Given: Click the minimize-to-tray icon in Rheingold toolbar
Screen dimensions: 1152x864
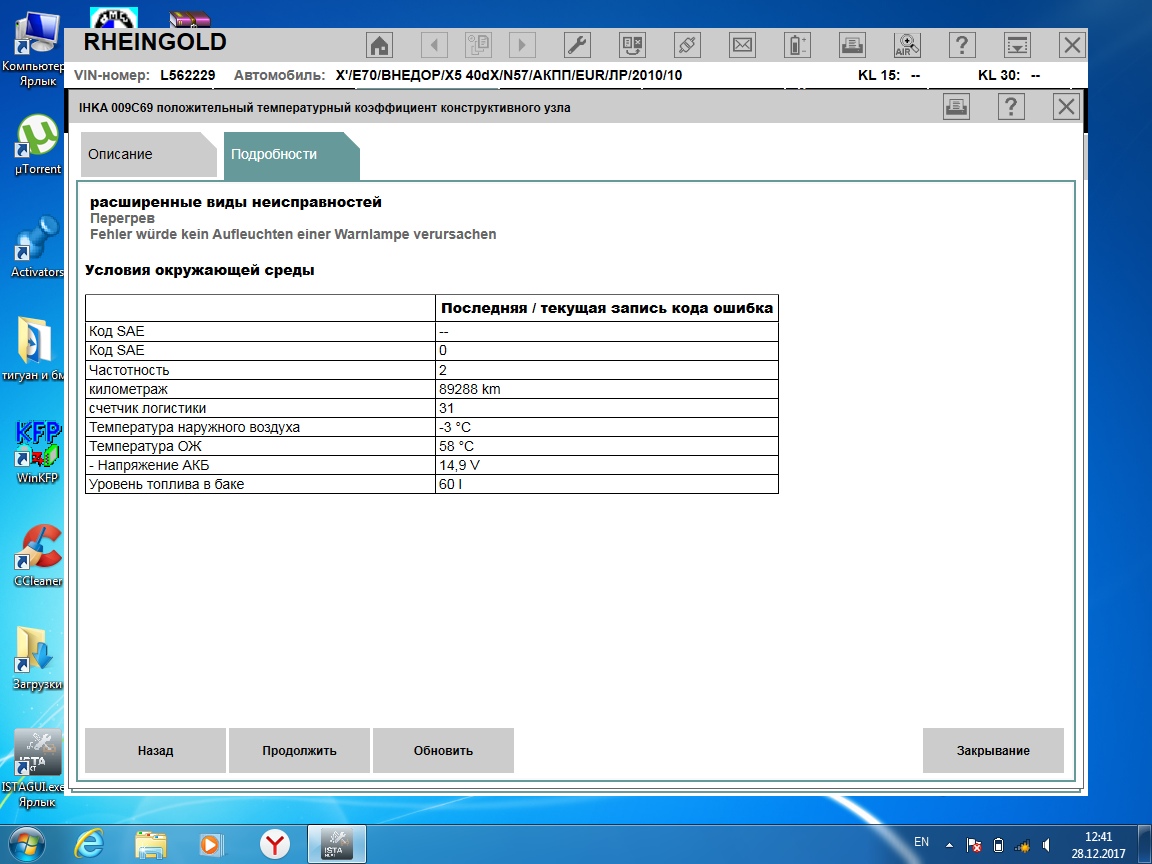Looking at the screenshot, I should [x=1017, y=46].
